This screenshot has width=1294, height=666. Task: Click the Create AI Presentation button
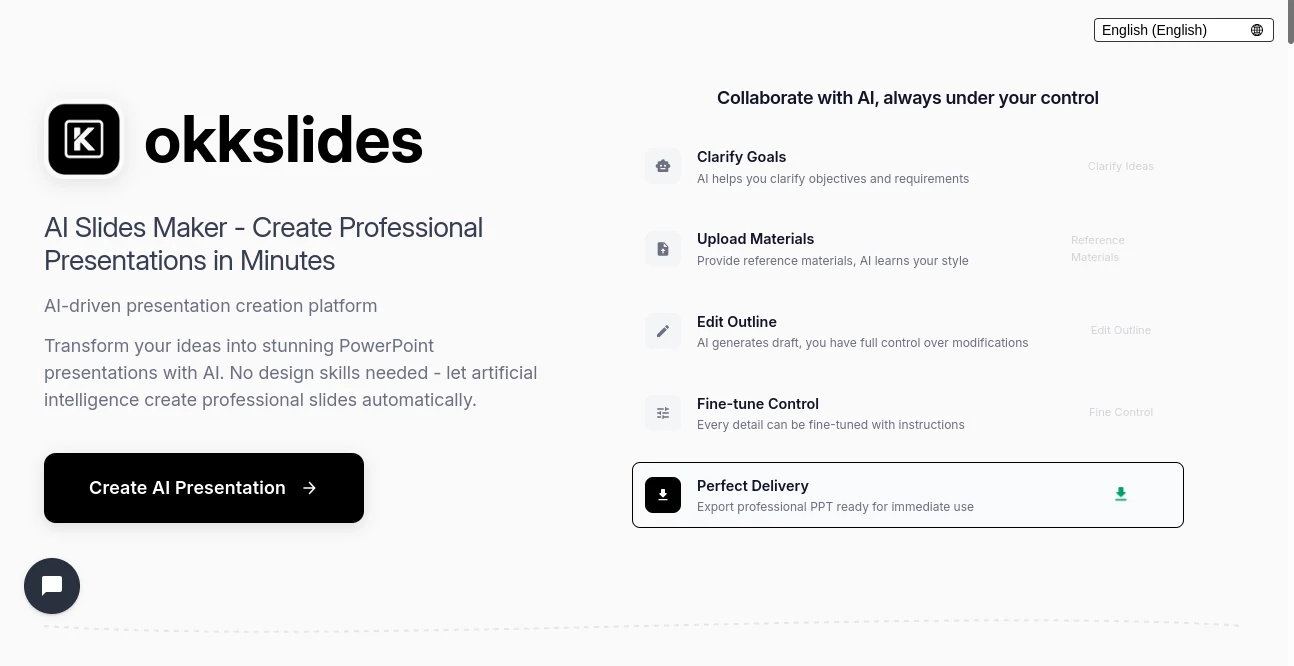click(x=204, y=488)
